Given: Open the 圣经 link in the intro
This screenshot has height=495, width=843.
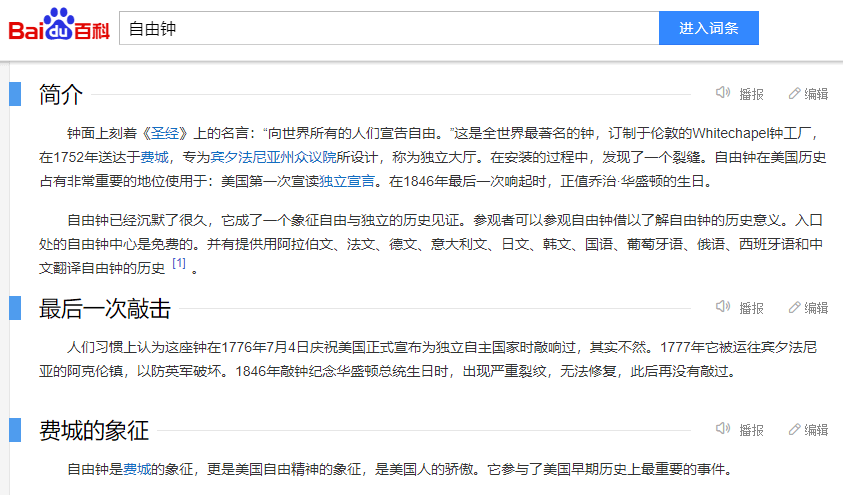Looking at the screenshot, I should [165, 133].
